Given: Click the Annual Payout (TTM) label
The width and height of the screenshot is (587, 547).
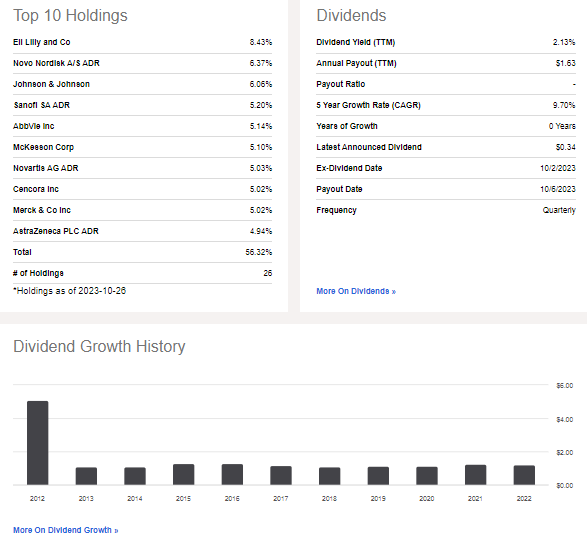Looking at the screenshot, I should 356,63.
